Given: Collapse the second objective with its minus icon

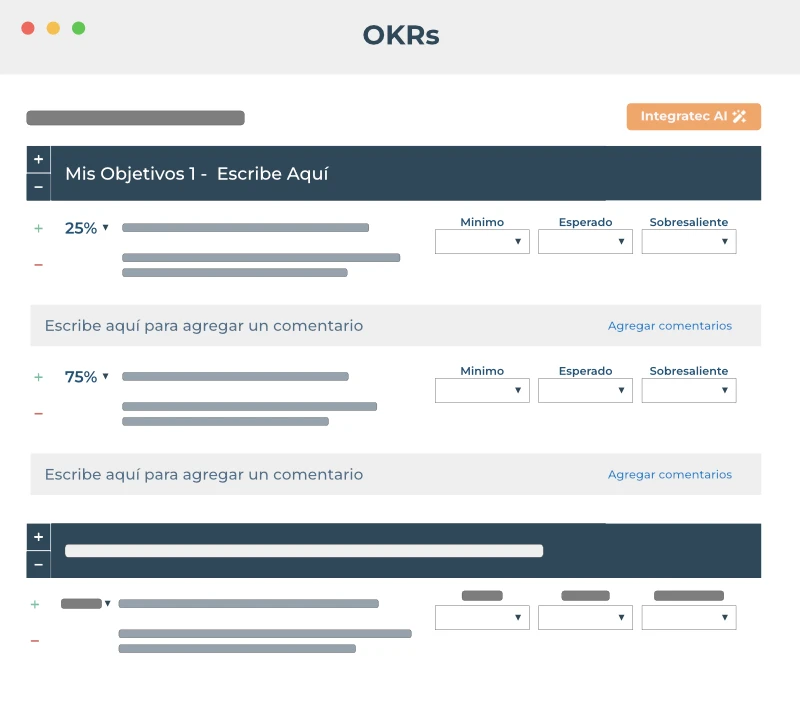Looking at the screenshot, I should click(x=38, y=564).
